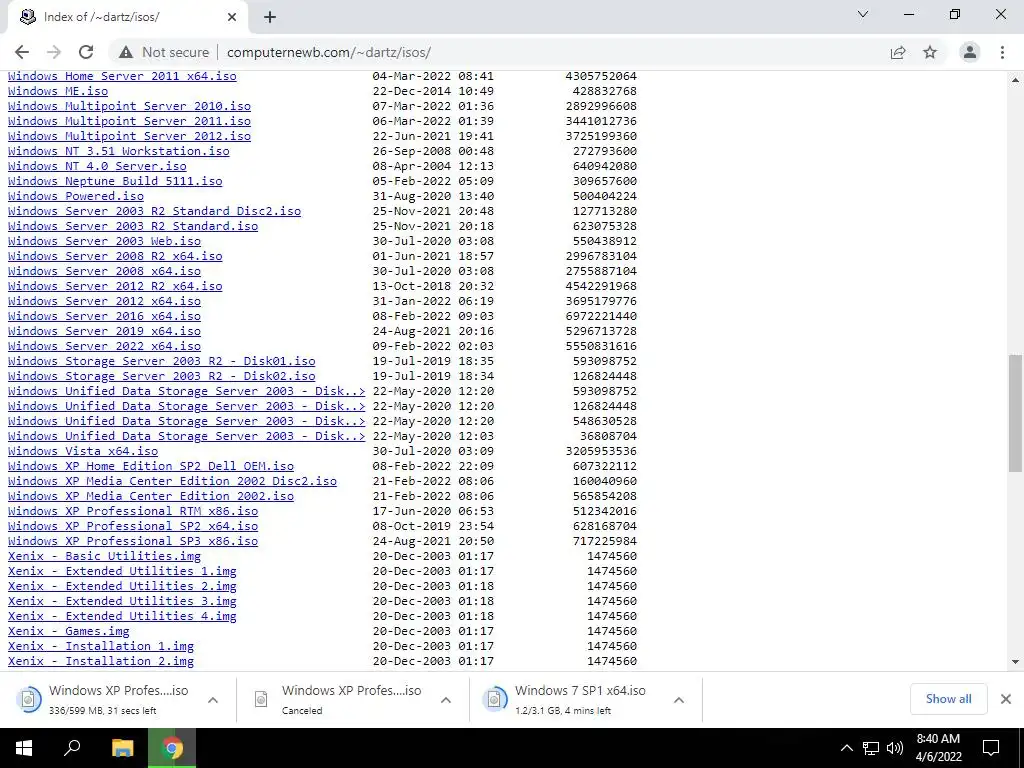Viewport: 1024px width, 768px height.
Task: Reload the current page
Action: [x=86, y=52]
